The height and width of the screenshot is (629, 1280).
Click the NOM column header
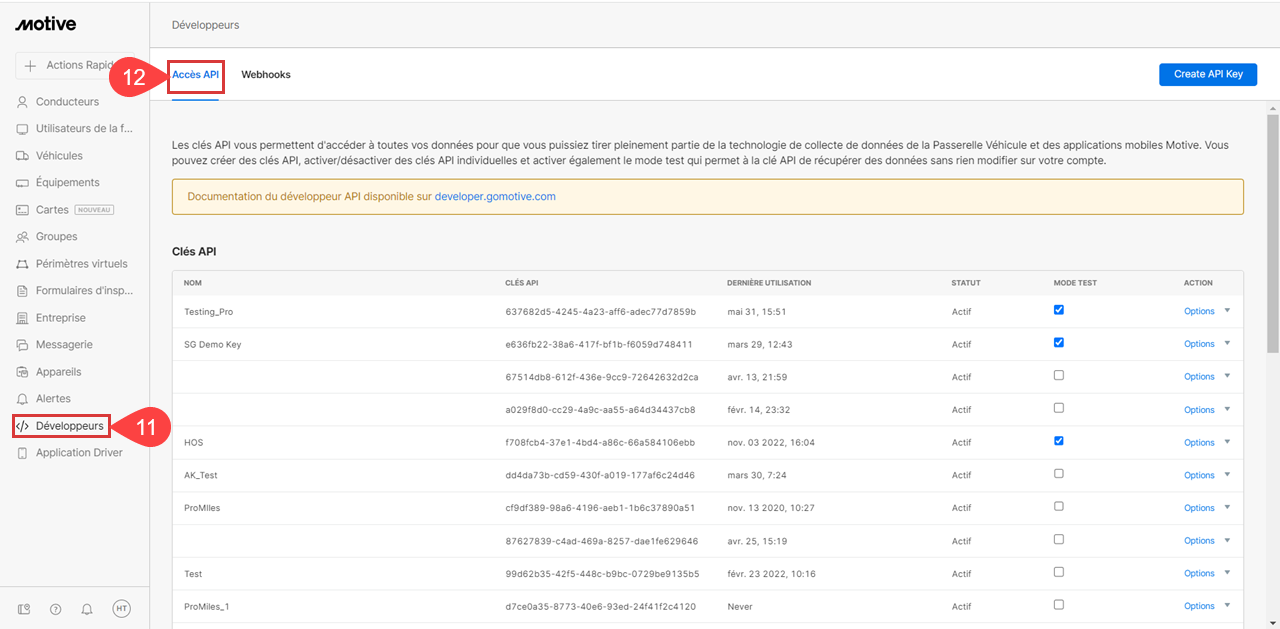tap(193, 283)
